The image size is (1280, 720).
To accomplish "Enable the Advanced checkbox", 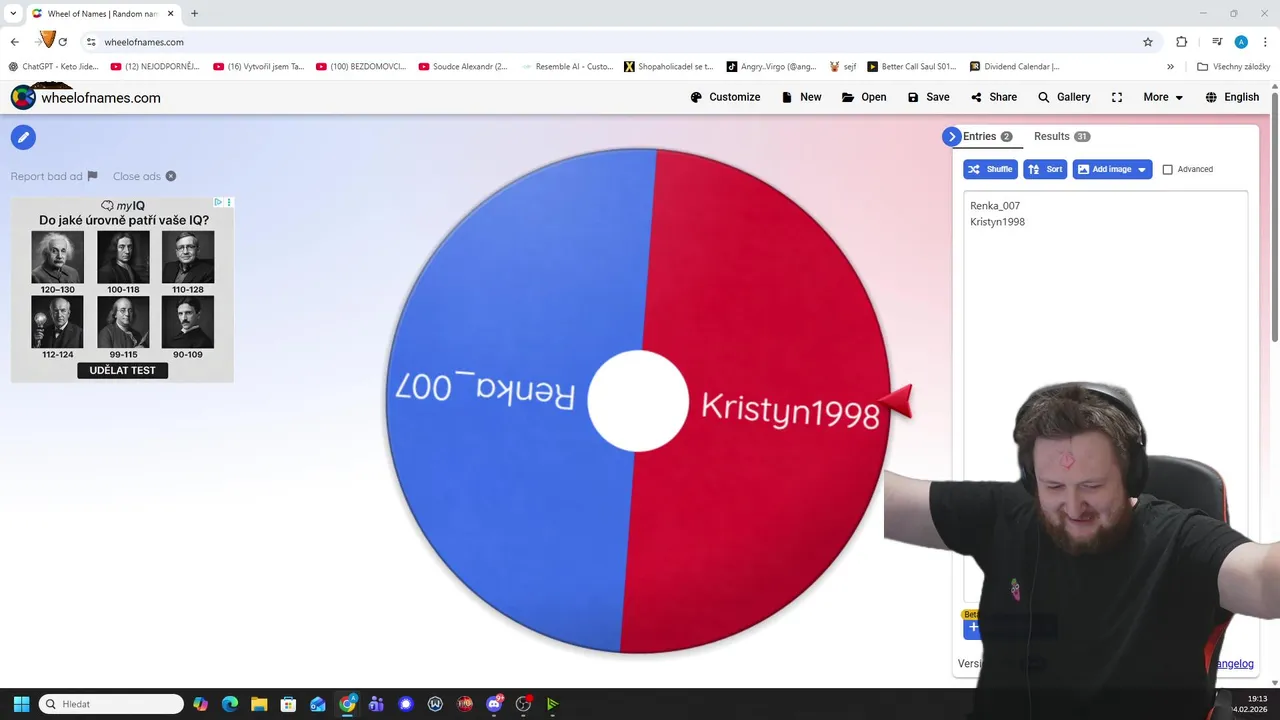I will [x=1167, y=170].
